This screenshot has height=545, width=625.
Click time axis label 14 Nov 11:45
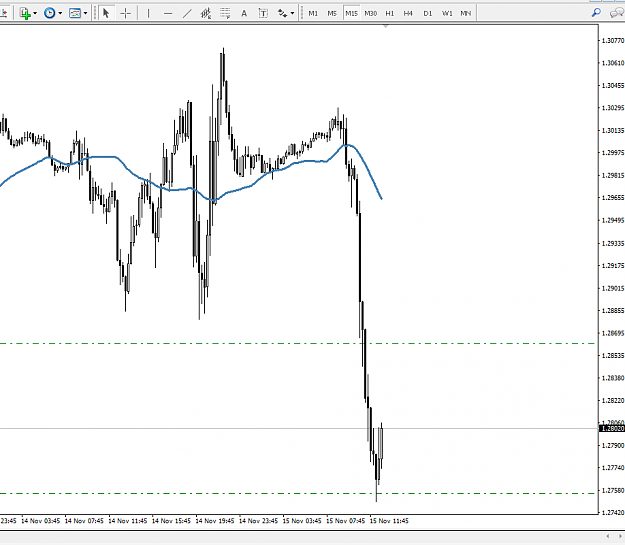tap(128, 521)
